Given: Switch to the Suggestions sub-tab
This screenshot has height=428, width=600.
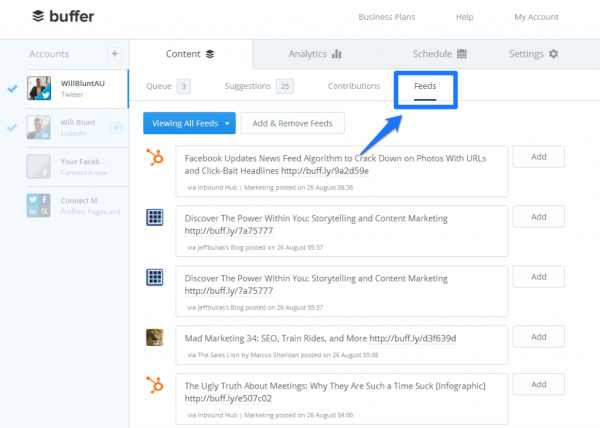Looking at the screenshot, I should [x=248, y=86].
